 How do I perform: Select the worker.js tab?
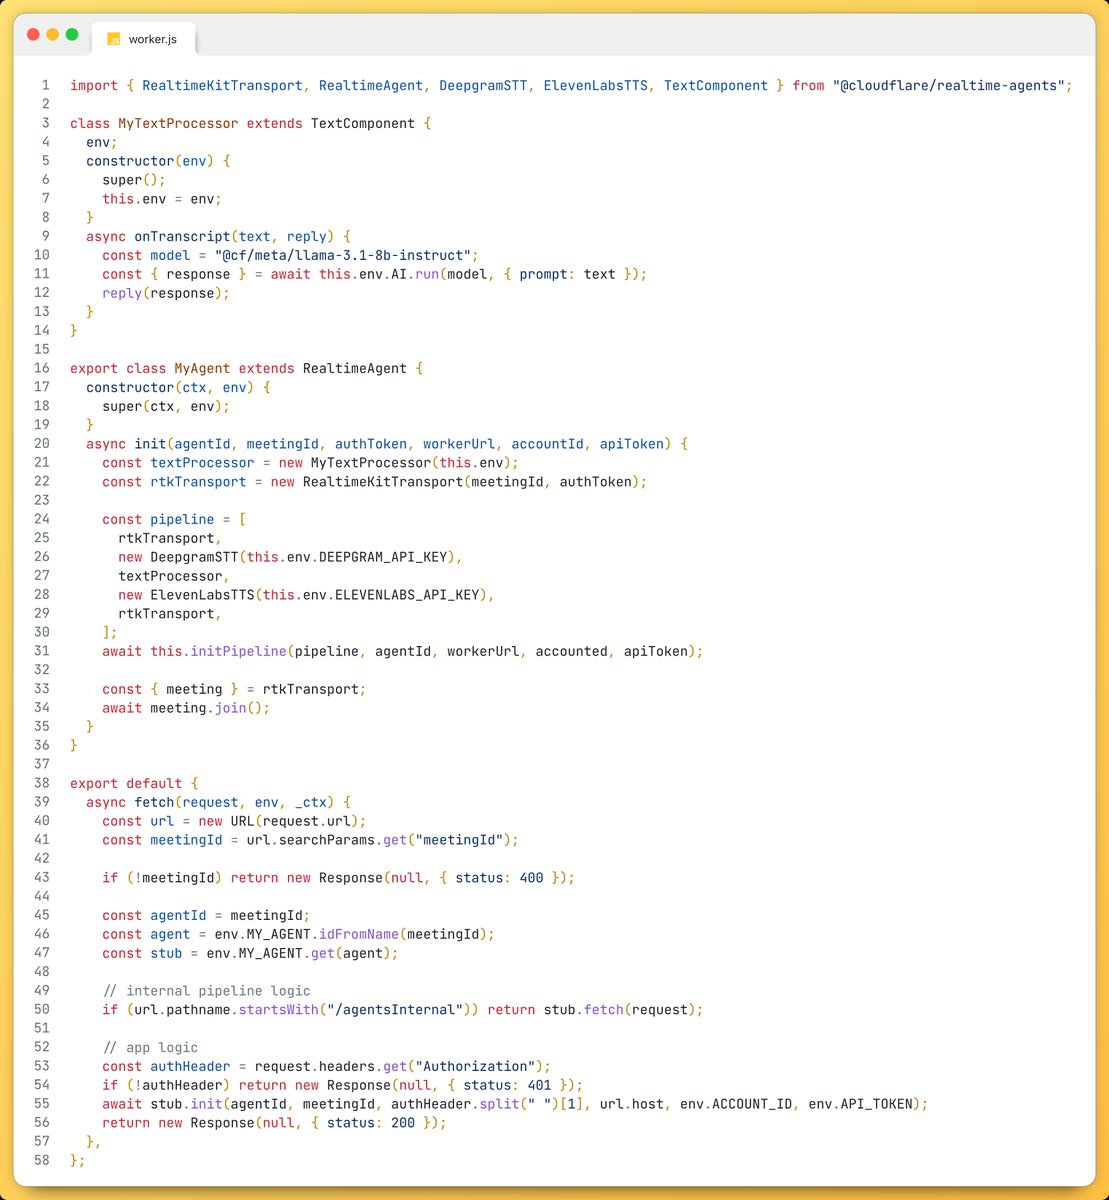(143, 39)
